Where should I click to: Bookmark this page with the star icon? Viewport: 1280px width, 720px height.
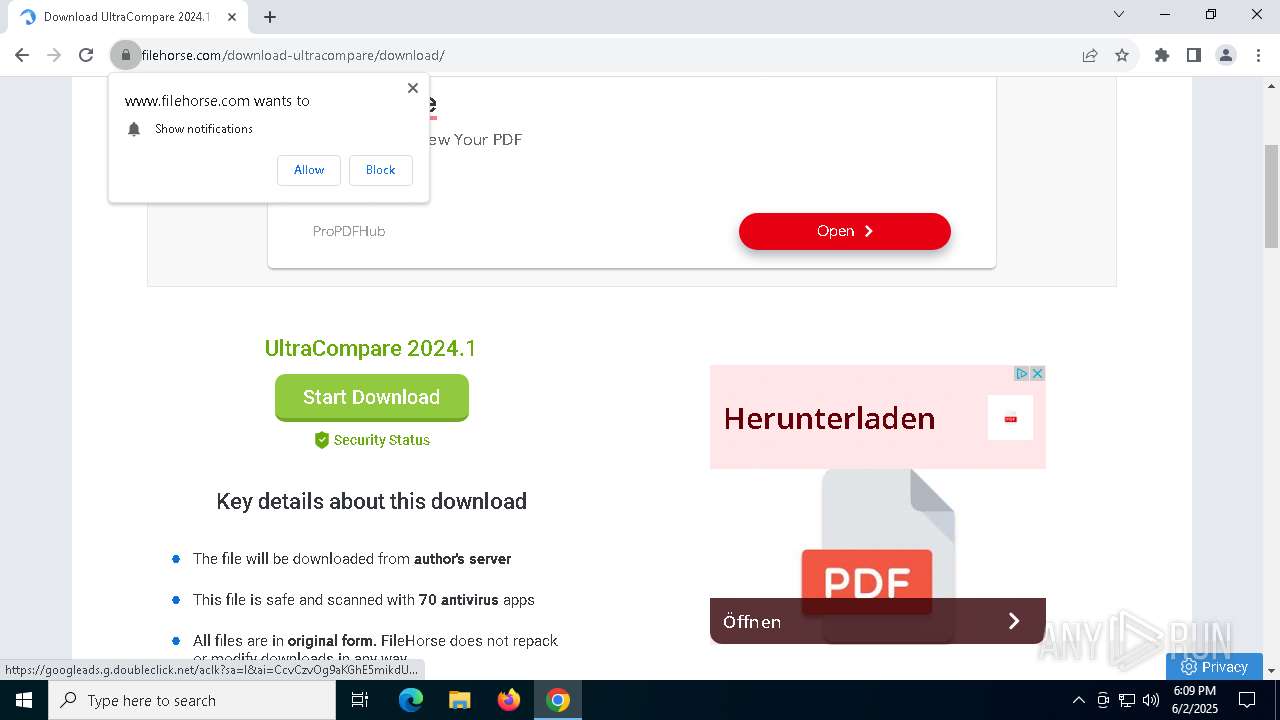(1122, 55)
